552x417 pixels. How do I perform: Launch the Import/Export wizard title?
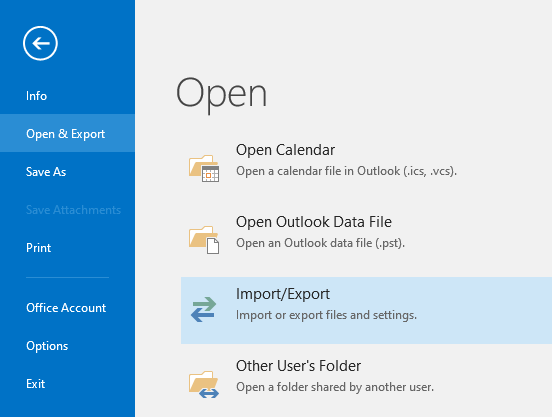click(x=283, y=294)
